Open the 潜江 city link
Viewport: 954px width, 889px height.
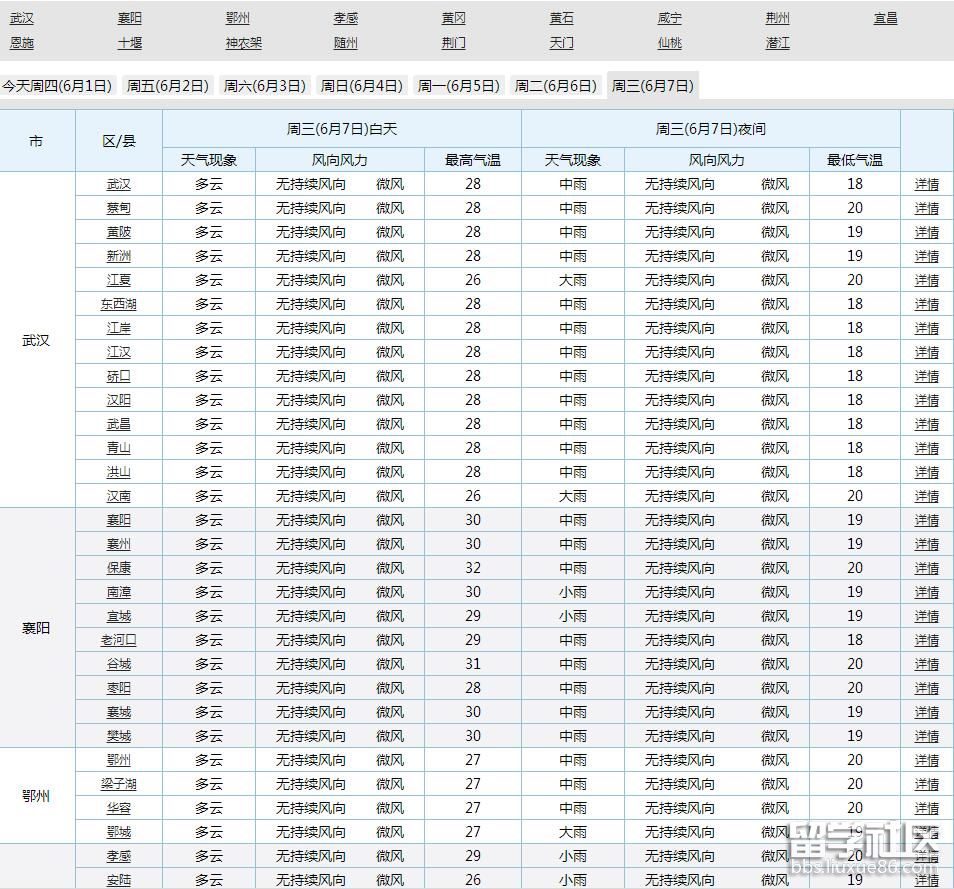[777, 43]
